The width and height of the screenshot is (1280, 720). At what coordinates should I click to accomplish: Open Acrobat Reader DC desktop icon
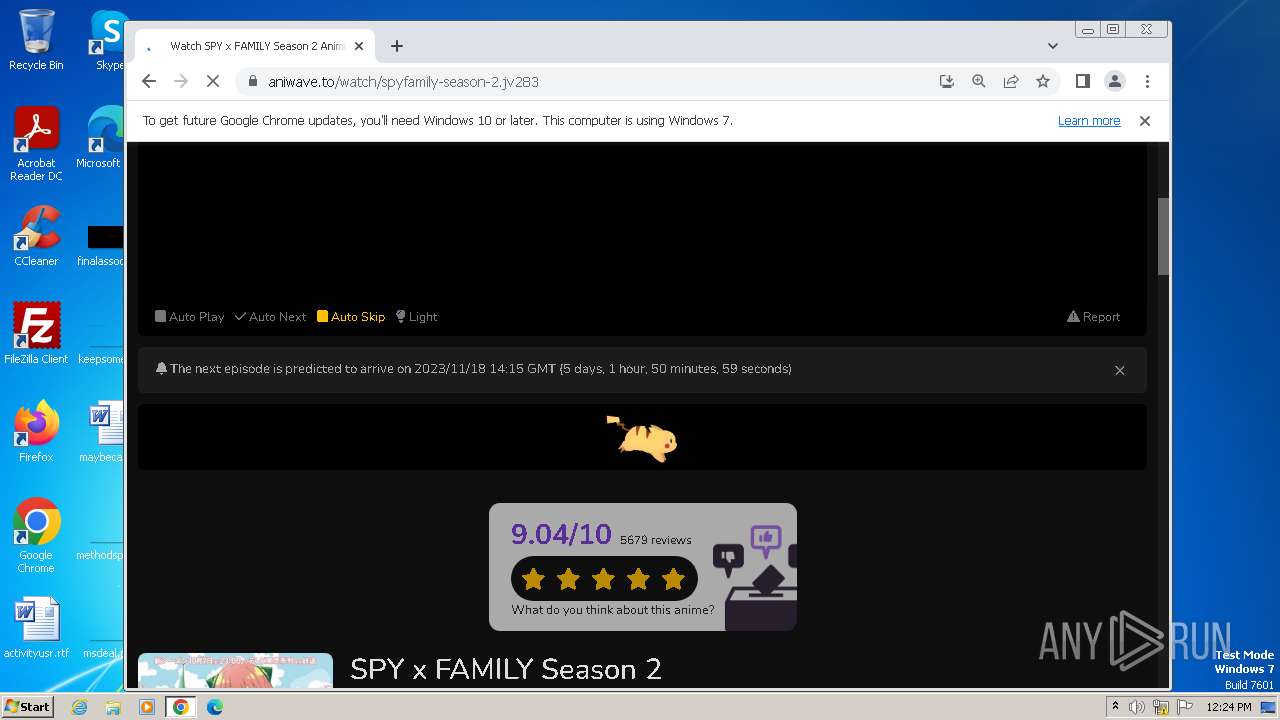(x=36, y=145)
